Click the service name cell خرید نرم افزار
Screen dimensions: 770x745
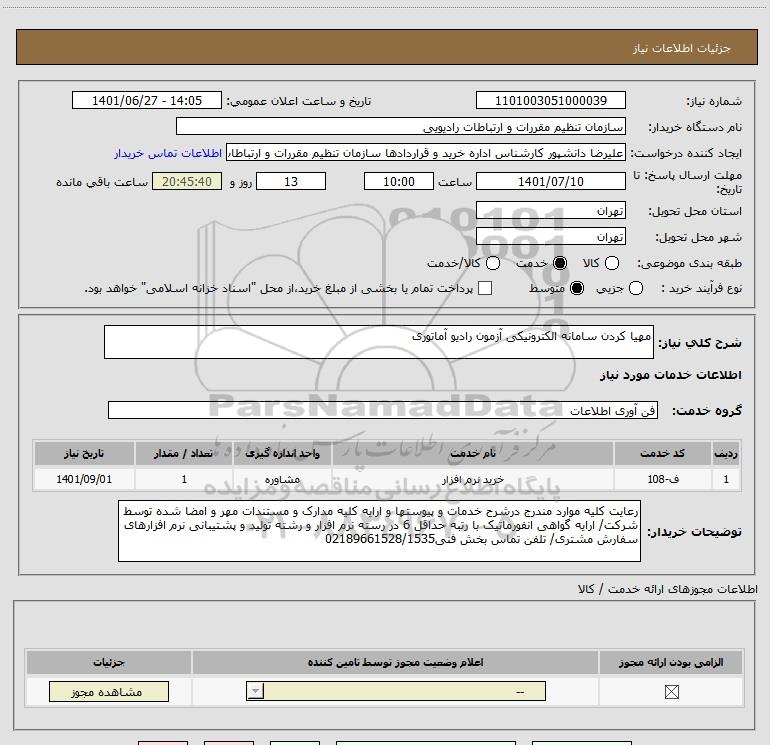click(x=472, y=479)
